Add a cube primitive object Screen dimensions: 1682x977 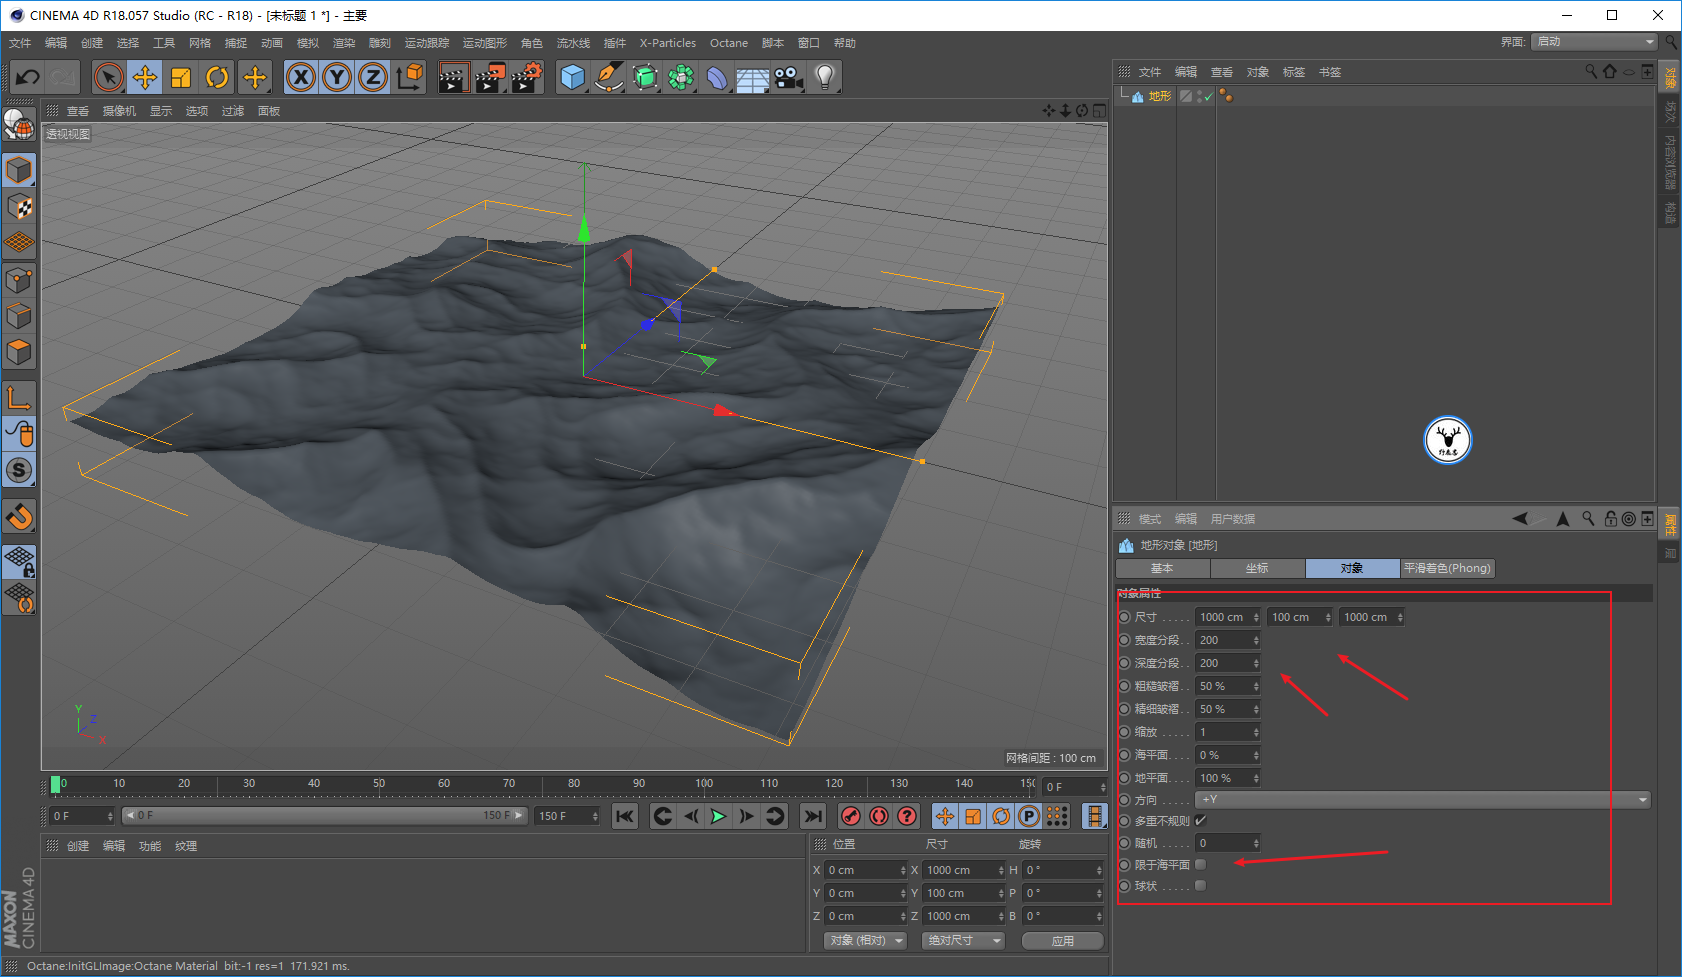tap(572, 77)
